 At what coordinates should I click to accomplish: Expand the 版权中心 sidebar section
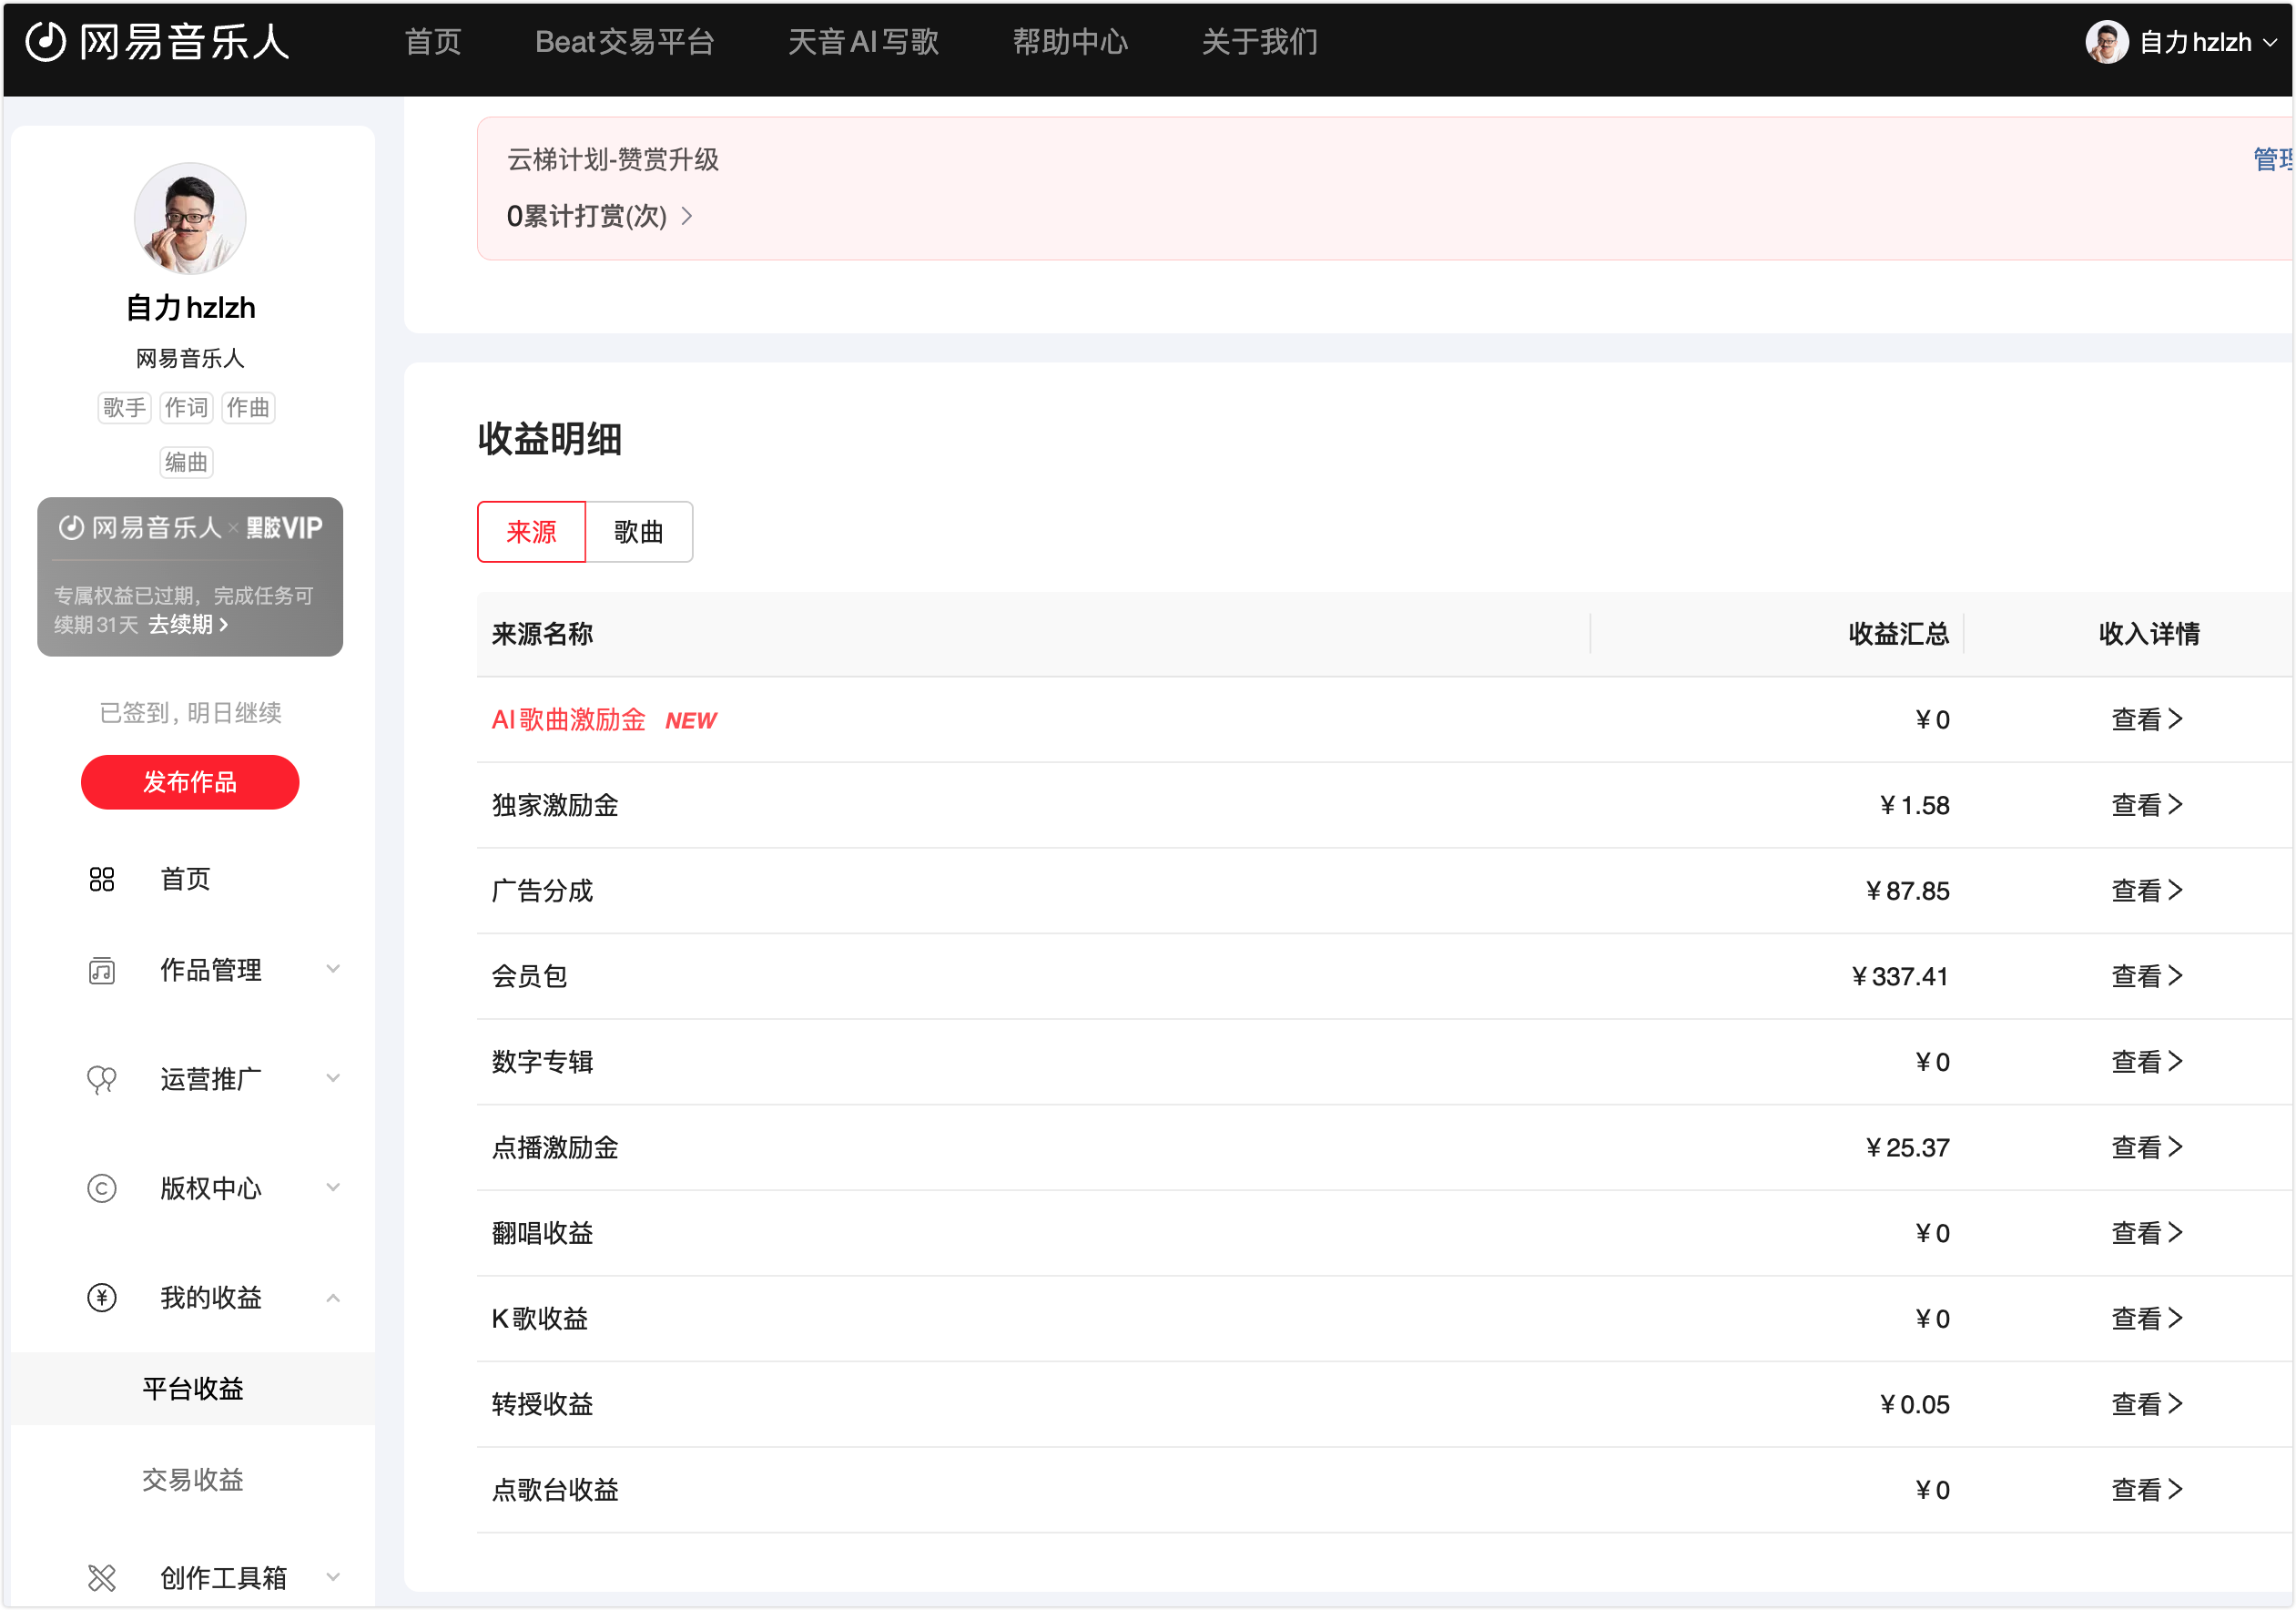pos(333,1187)
